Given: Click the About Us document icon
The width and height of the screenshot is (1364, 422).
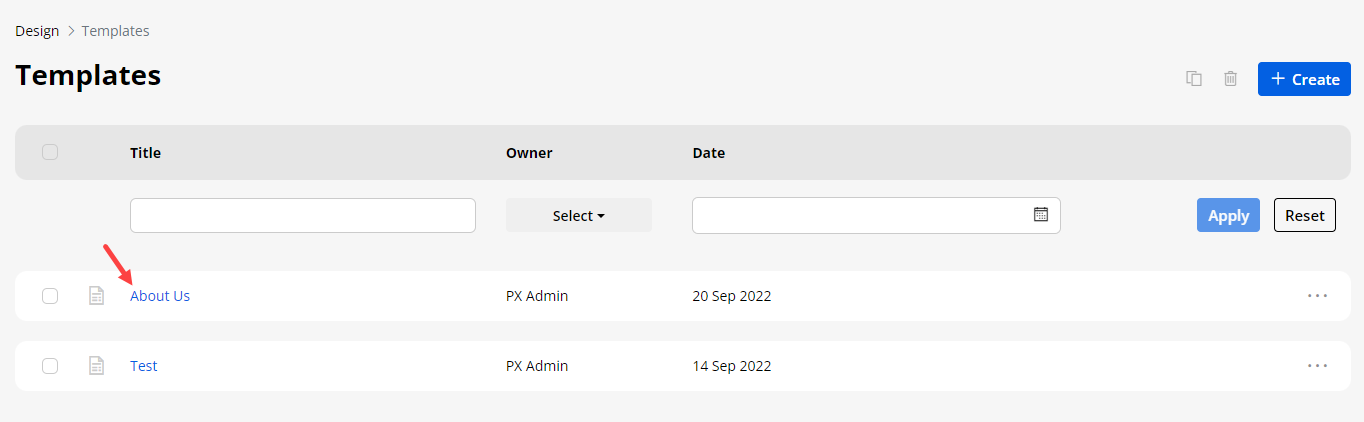Looking at the screenshot, I should 96,296.
